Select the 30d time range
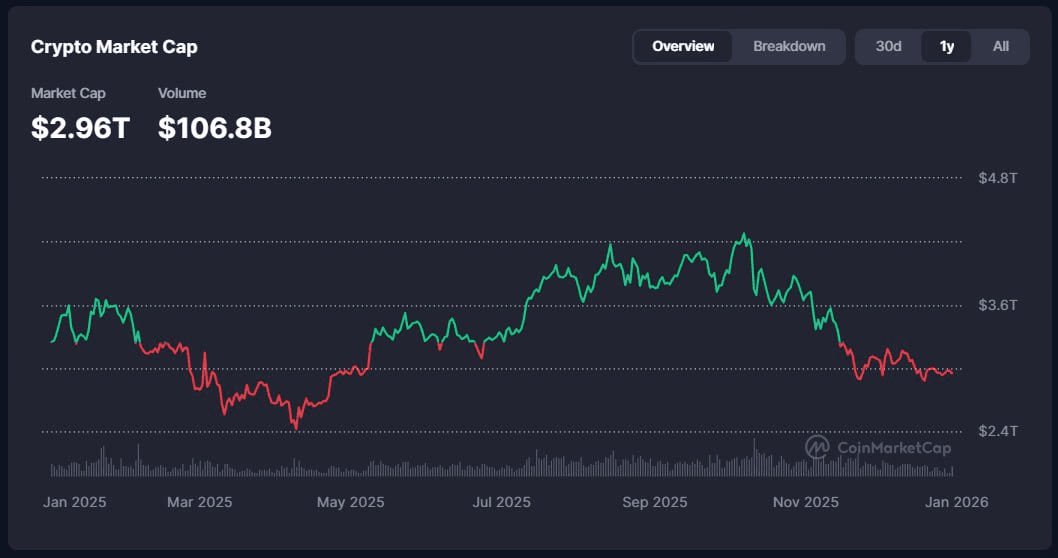Image resolution: width=1058 pixels, height=558 pixels. point(888,46)
